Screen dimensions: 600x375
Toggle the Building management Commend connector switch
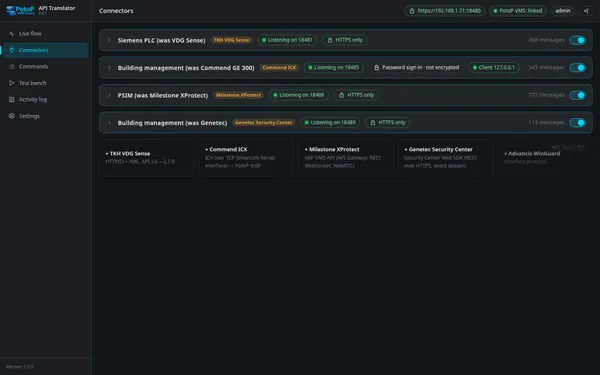point(577,68)
